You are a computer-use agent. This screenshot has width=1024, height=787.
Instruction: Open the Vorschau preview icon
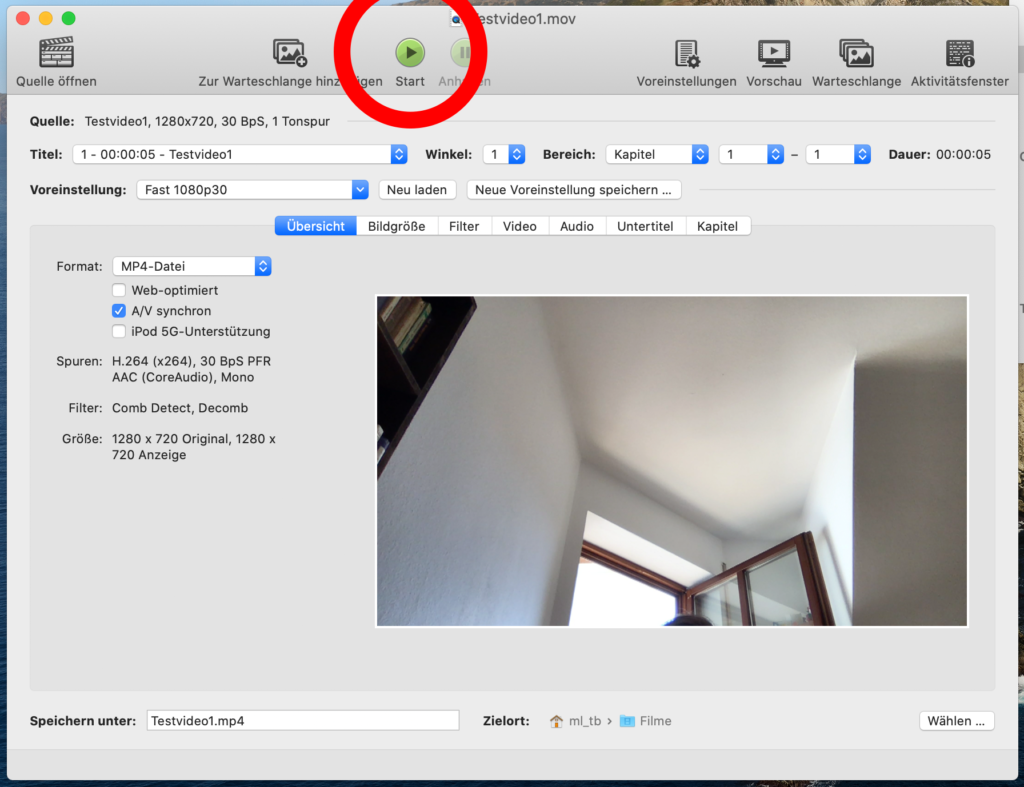pyautogui.click(x=773, y=53)
